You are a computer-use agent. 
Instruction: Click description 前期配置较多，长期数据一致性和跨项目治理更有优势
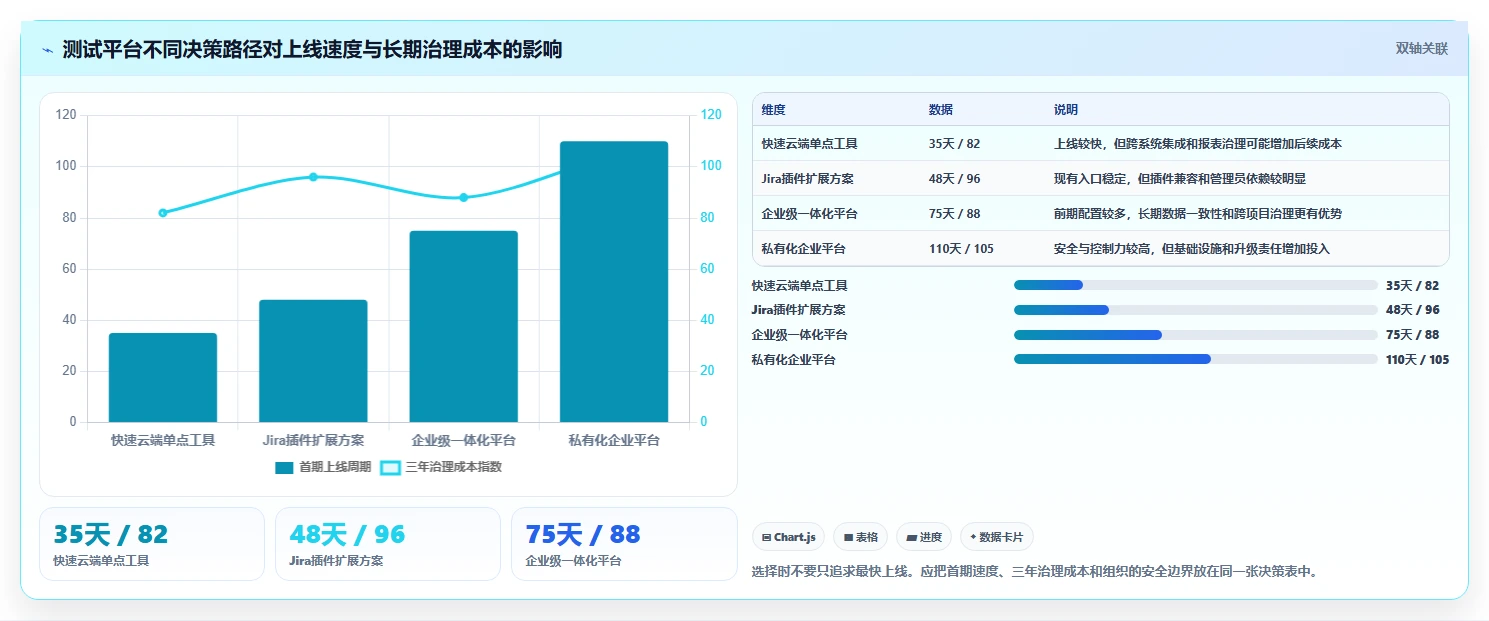point(1197,214)
